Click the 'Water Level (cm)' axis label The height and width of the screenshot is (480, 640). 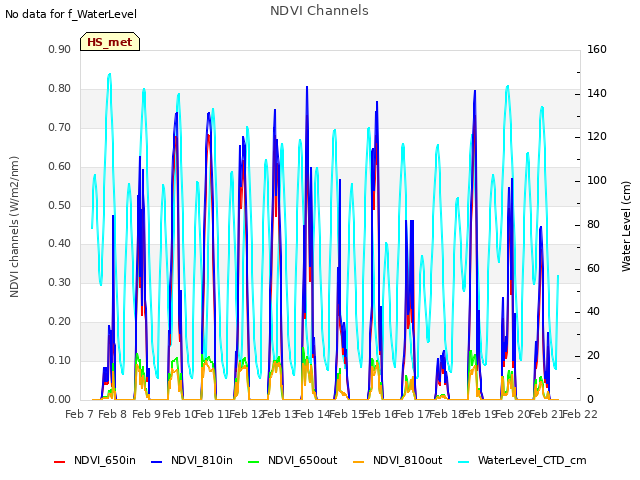pos(626,227)
